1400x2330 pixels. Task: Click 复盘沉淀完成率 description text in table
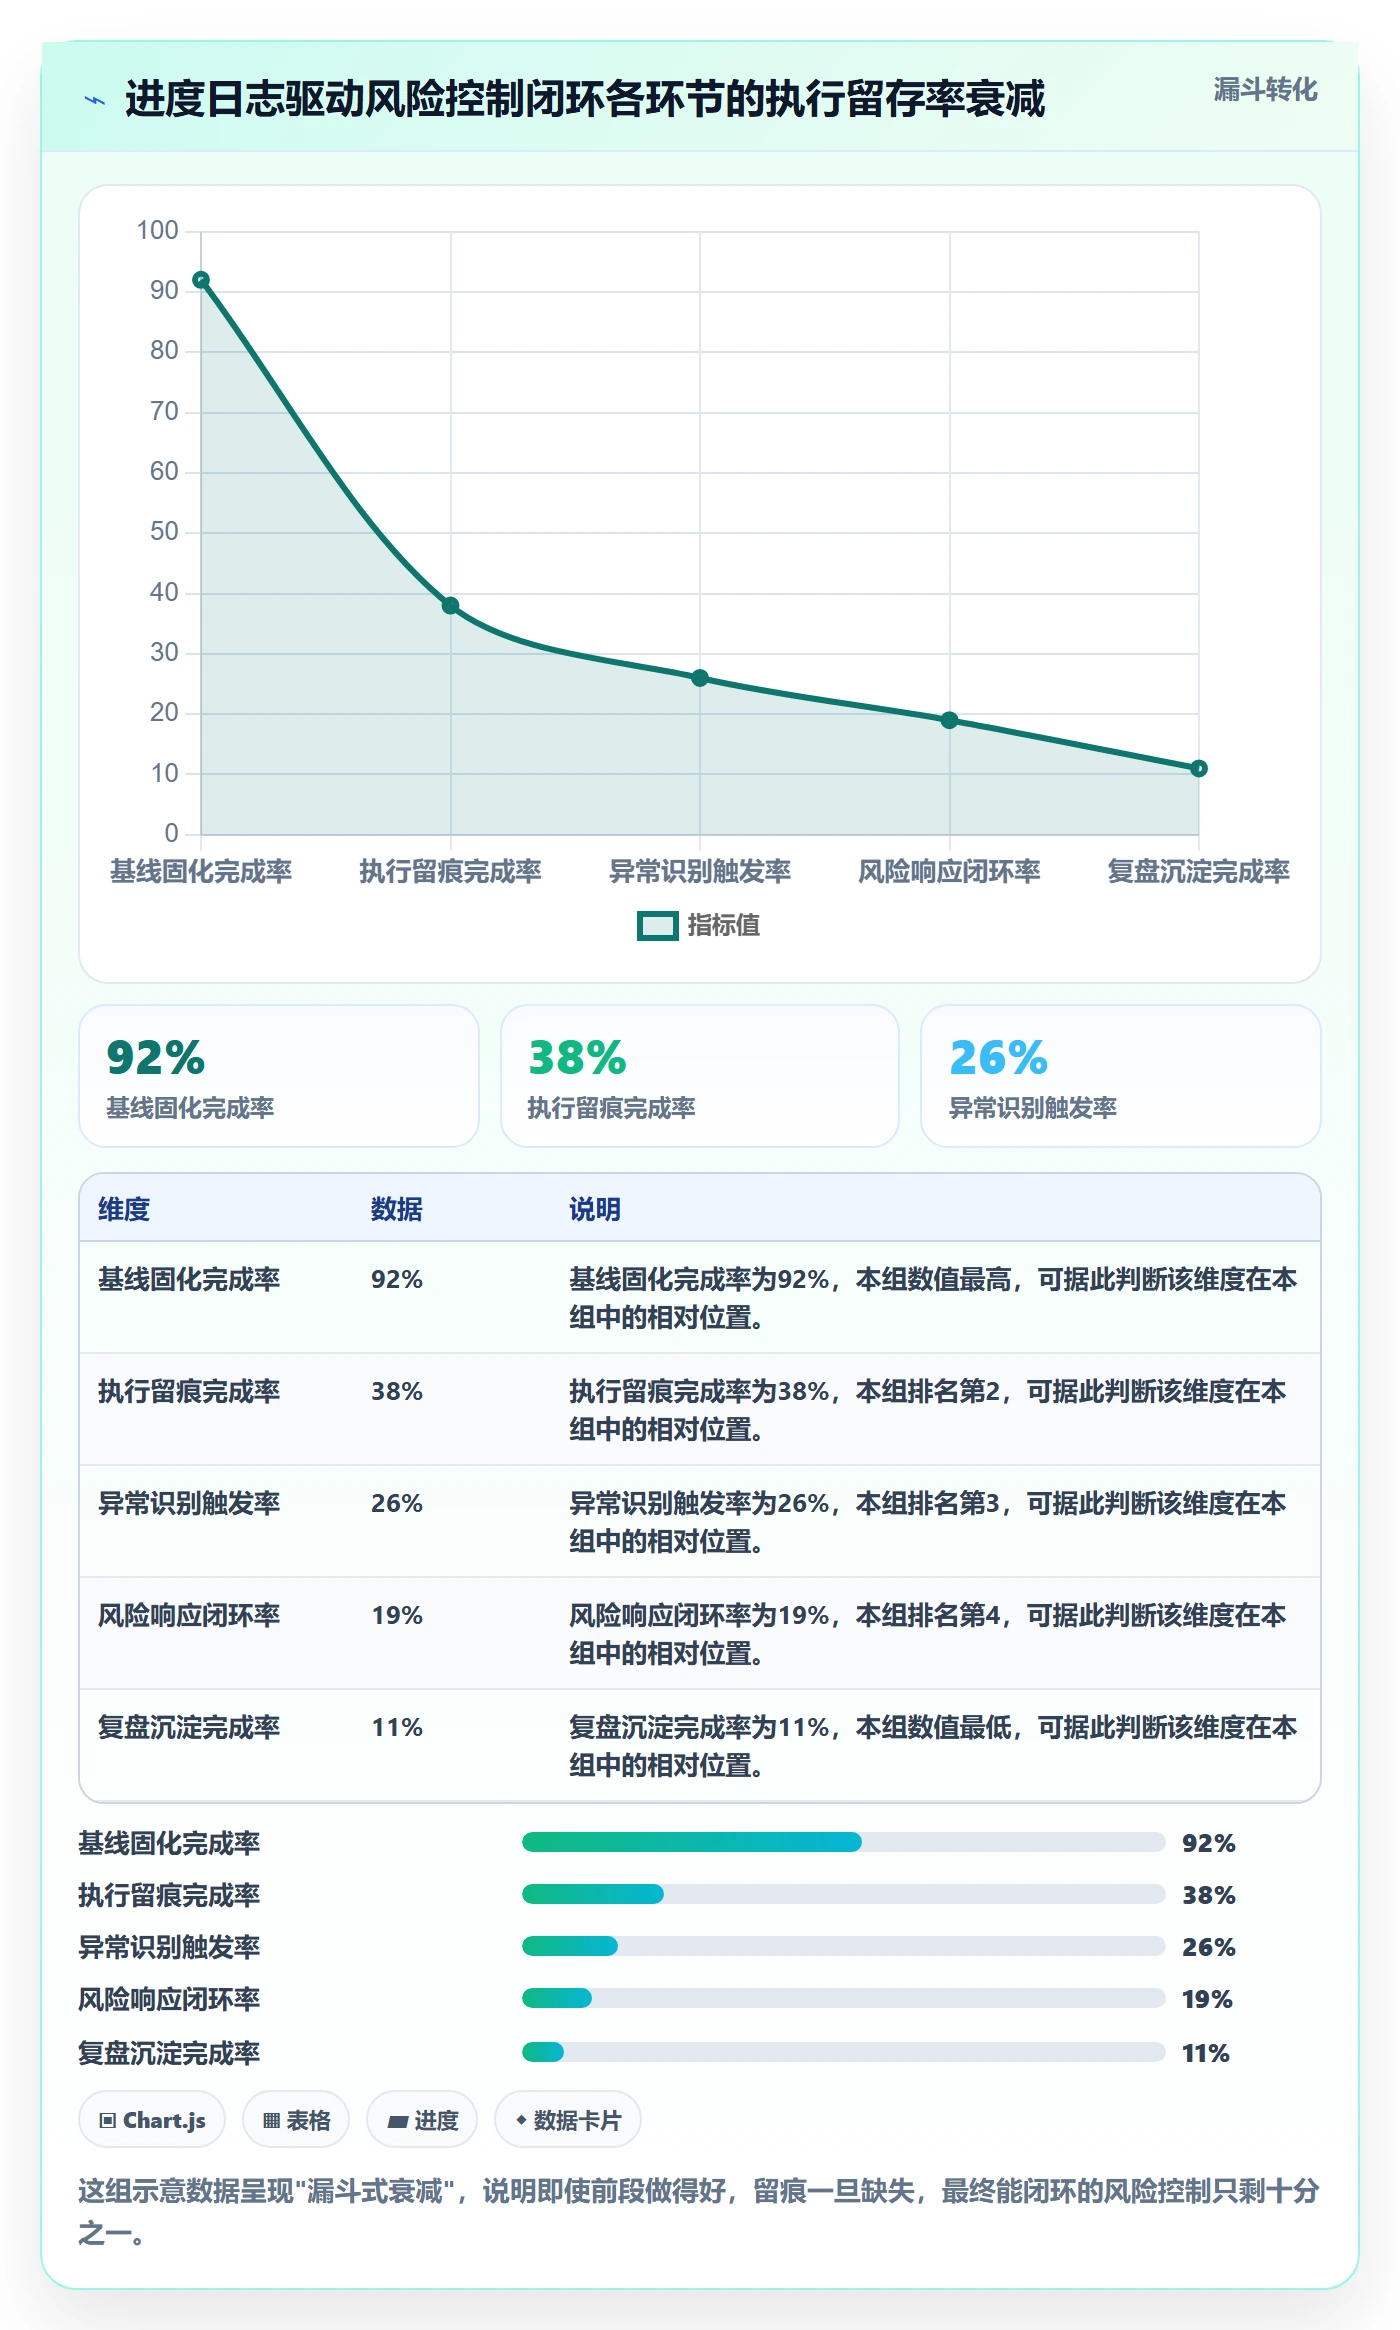tap(933, 1746)
